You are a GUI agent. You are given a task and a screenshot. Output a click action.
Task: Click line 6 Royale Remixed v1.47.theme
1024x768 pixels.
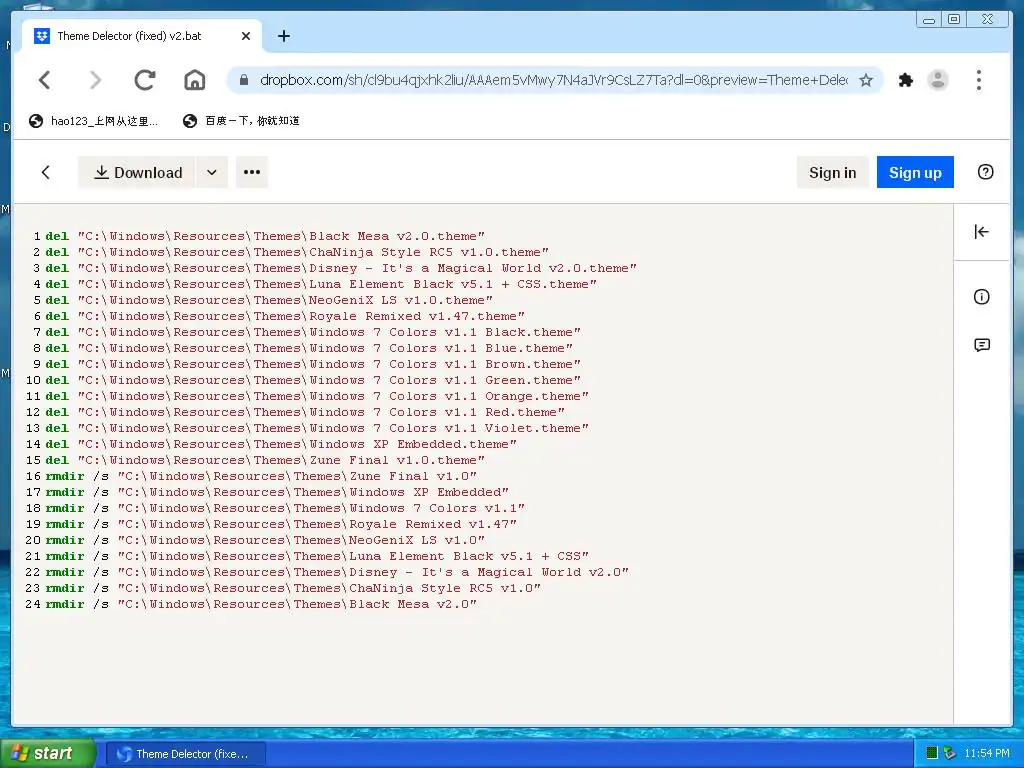284,316
